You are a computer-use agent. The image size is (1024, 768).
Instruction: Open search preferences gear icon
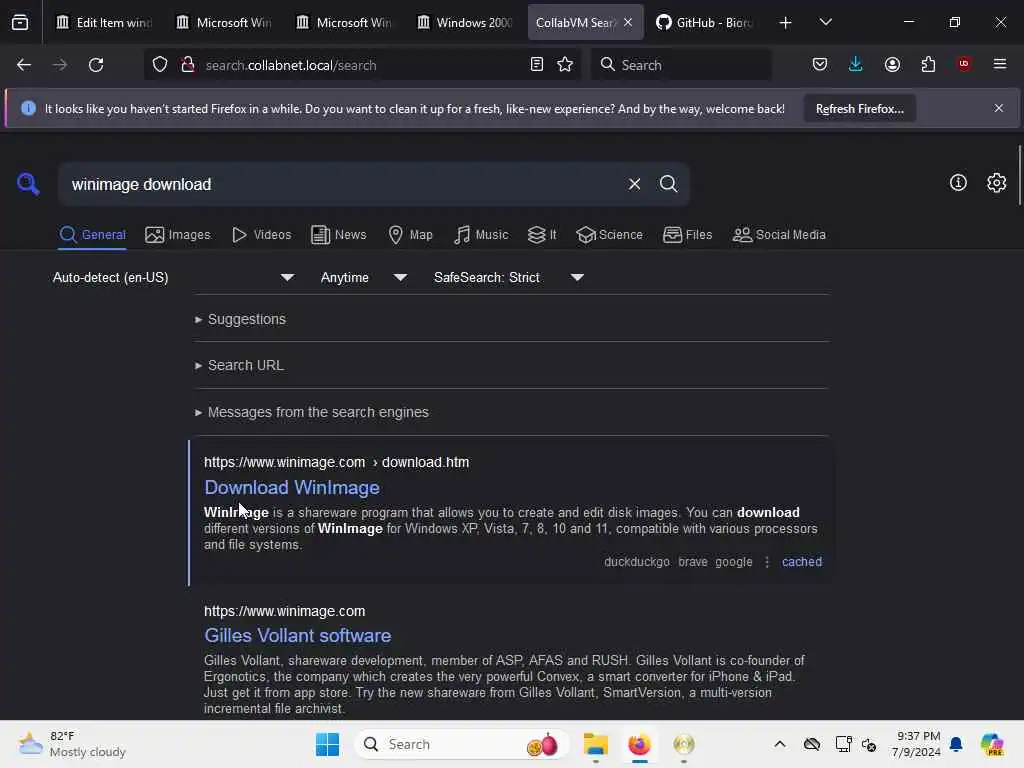pos(996,183)
